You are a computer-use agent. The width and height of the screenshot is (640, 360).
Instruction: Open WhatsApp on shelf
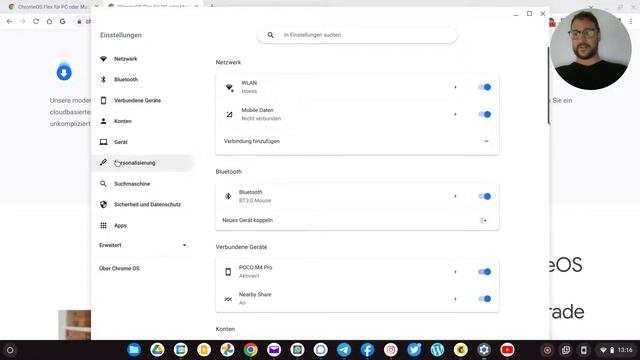tap(297, 350)
